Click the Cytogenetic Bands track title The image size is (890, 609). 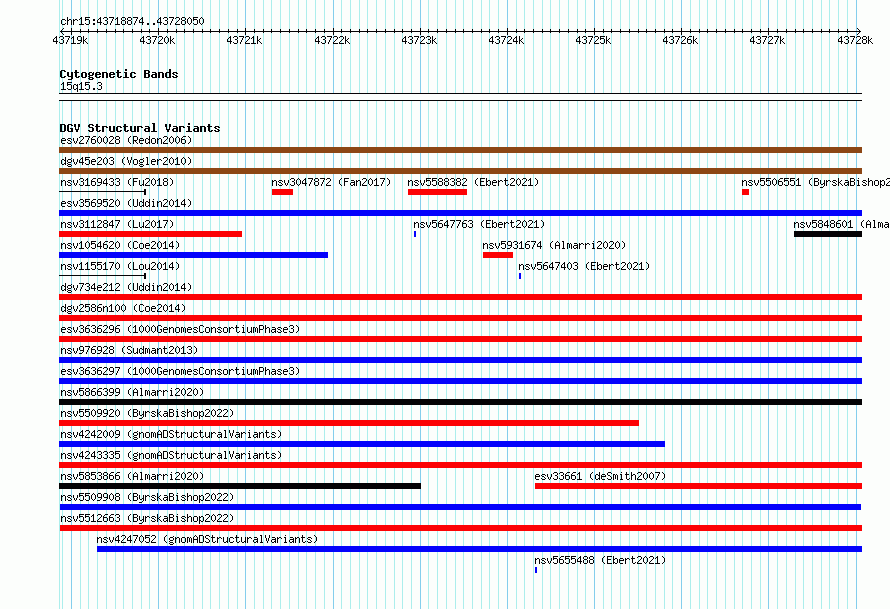point(119,74)
